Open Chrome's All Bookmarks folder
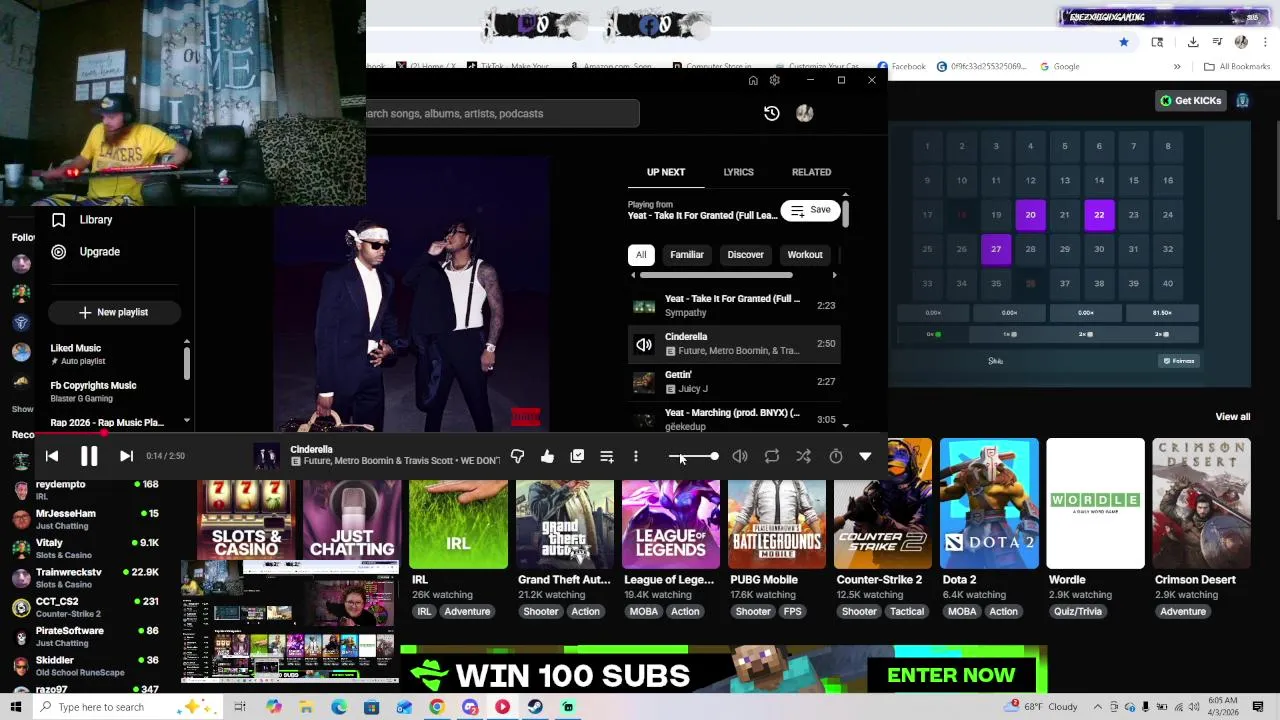 pos(1237,66)
